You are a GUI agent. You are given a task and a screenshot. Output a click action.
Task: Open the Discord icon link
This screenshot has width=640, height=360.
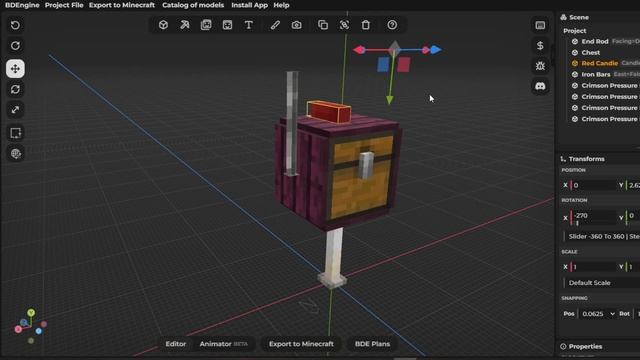[x=540, y=86]
